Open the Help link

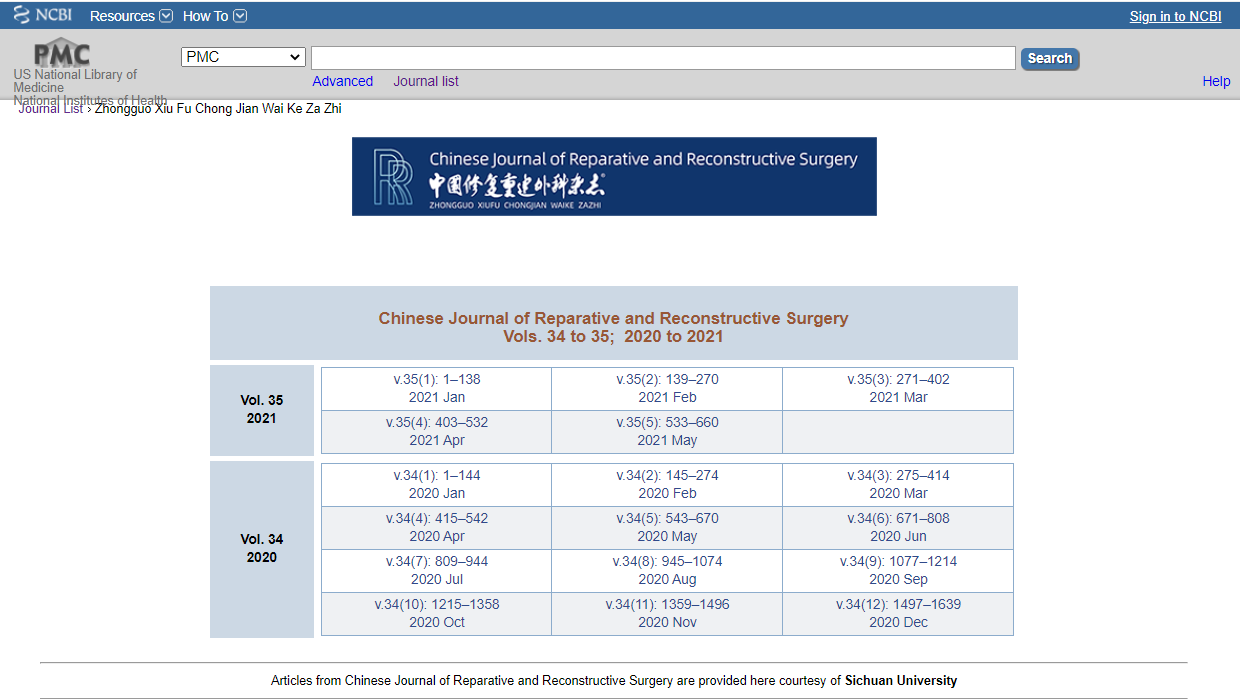point(1216,81)
